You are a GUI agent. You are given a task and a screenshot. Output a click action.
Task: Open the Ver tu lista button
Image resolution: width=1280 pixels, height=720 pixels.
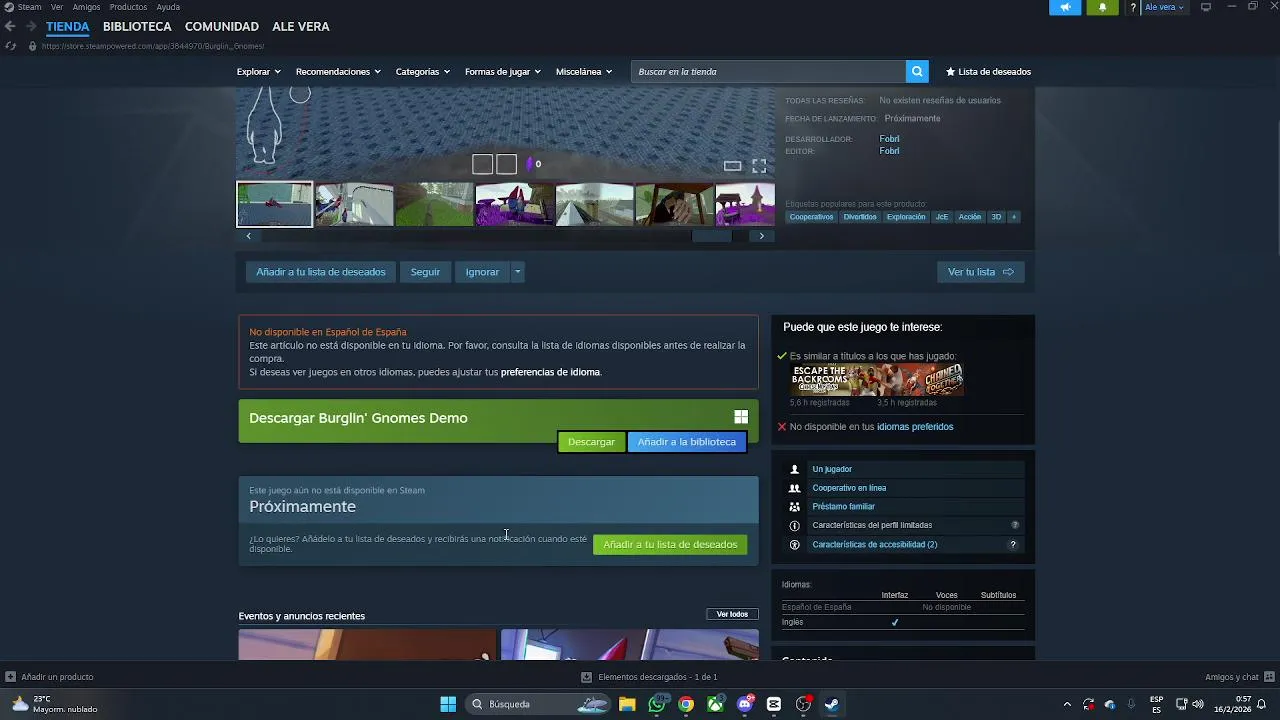tap(981, 272)
